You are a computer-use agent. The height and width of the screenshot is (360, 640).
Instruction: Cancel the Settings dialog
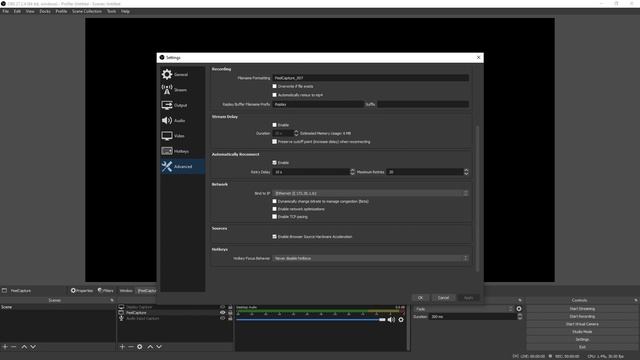pyautogui.click(x=443, y=298)
